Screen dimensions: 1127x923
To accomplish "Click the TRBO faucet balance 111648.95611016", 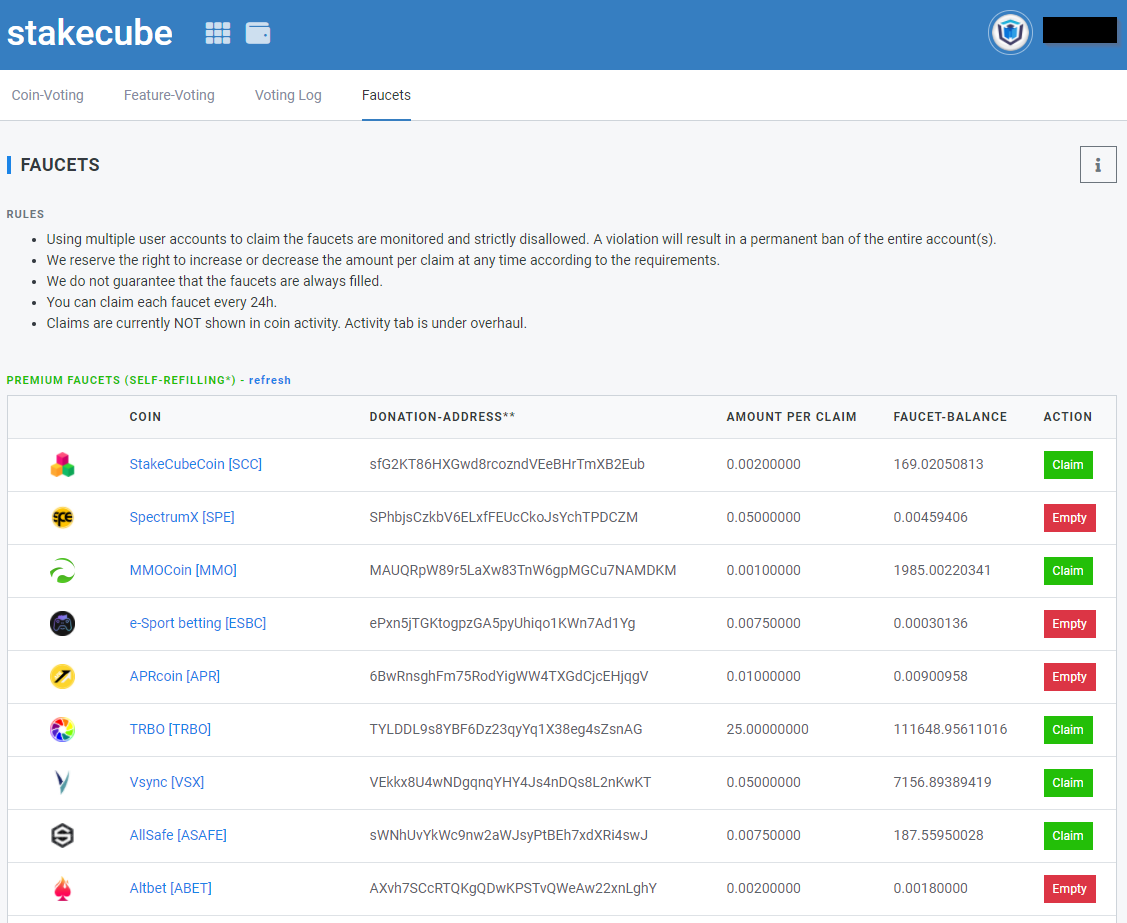I will point(950,730).
